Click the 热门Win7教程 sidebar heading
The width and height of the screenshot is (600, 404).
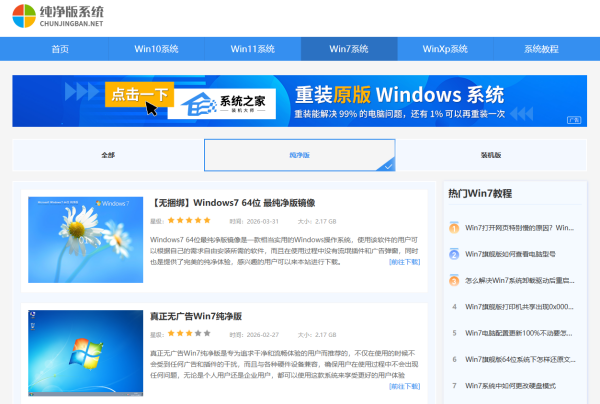point(480,194)
